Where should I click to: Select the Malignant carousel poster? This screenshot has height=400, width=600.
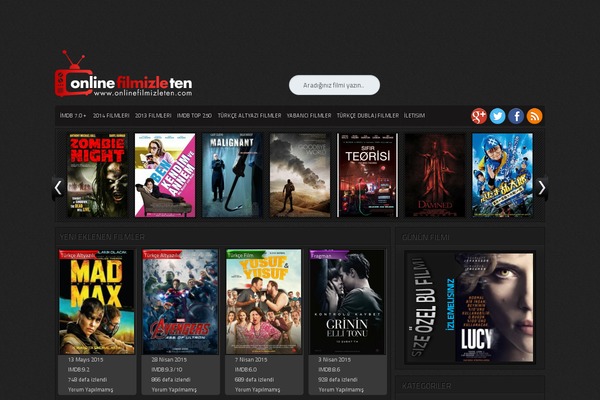point(232,175)
